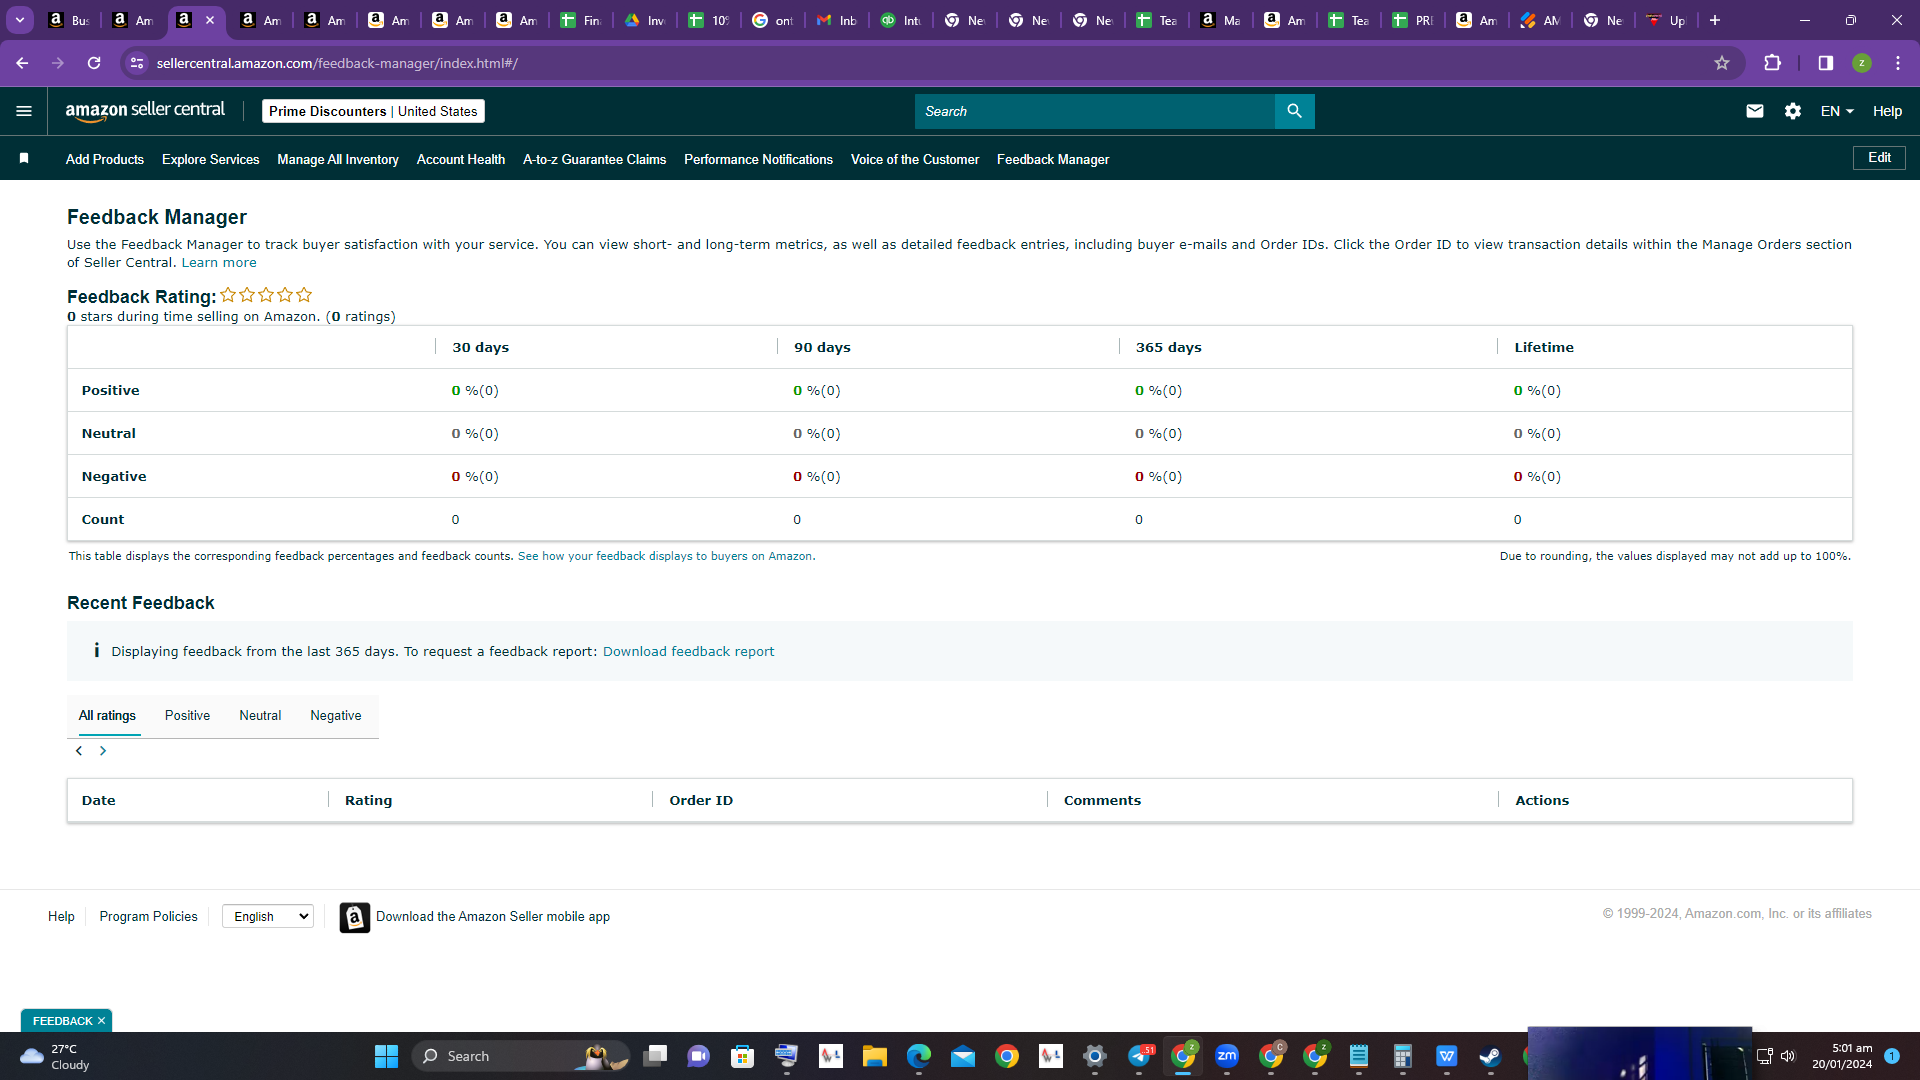The width and height of the screenshot is (1920, 1080).
Task: Switch to the Neutral feedback tab
Action: 260,716
